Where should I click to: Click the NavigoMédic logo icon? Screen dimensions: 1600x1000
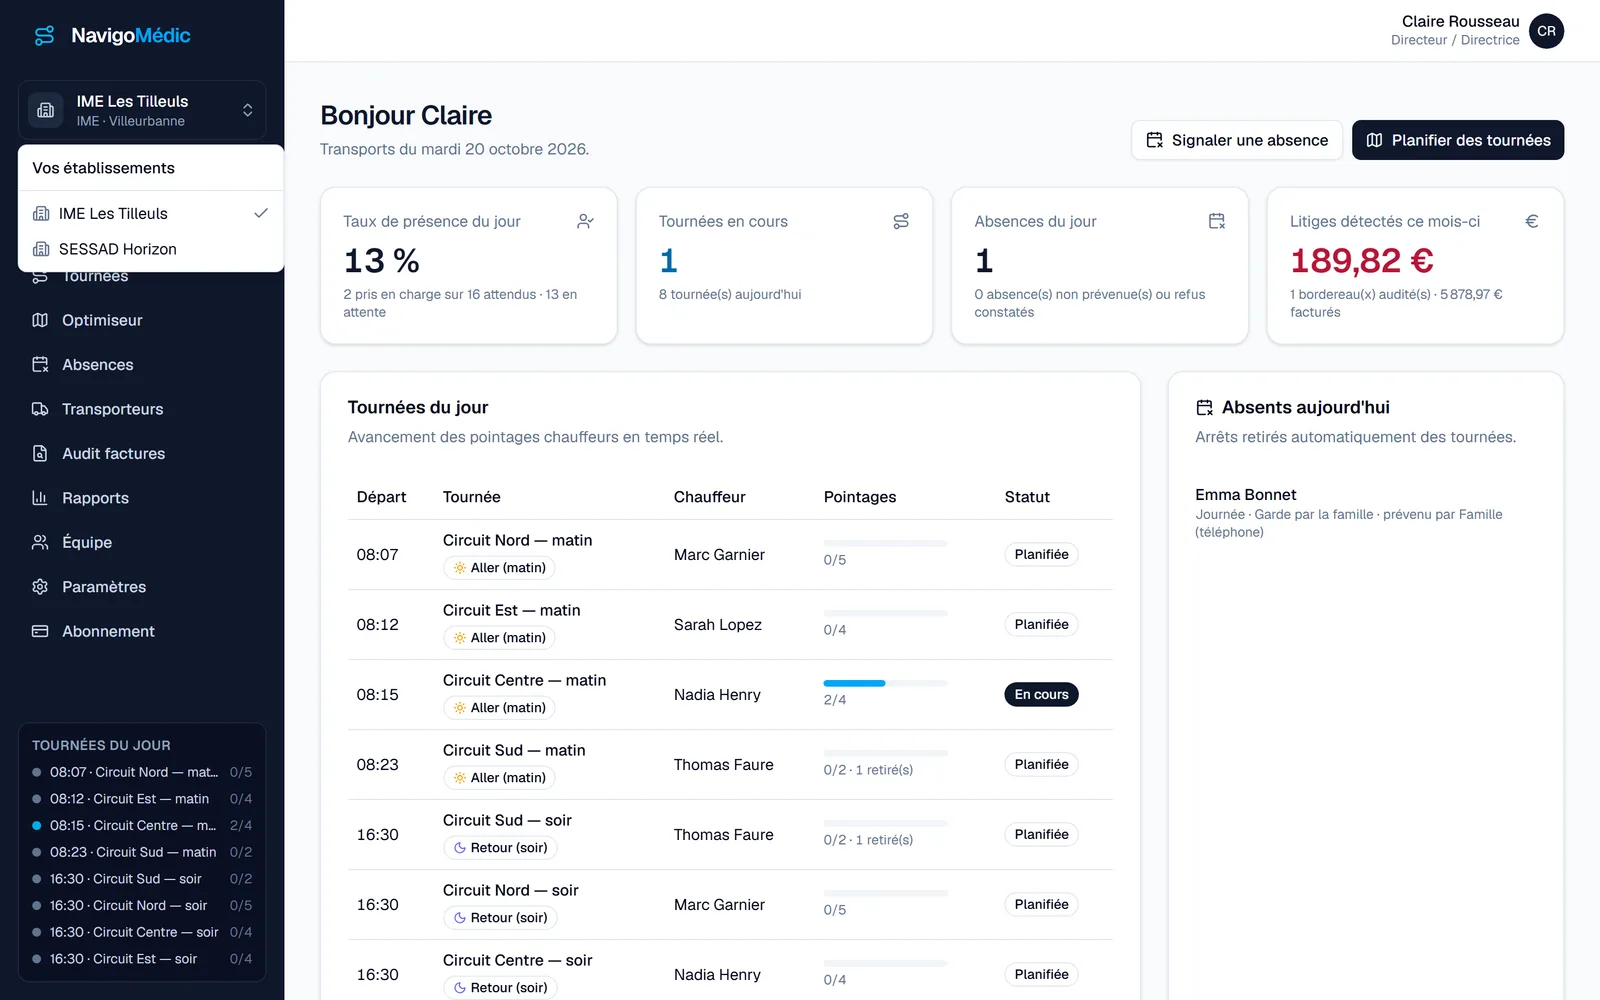click(x=45, y=36)
